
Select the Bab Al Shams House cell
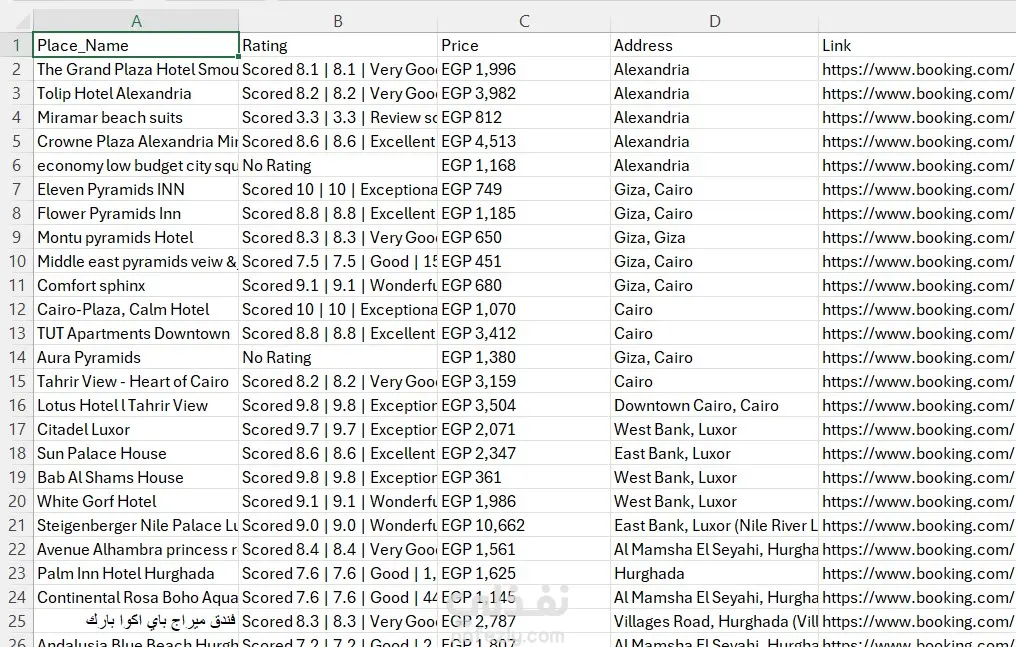click(x=136, y=477)
